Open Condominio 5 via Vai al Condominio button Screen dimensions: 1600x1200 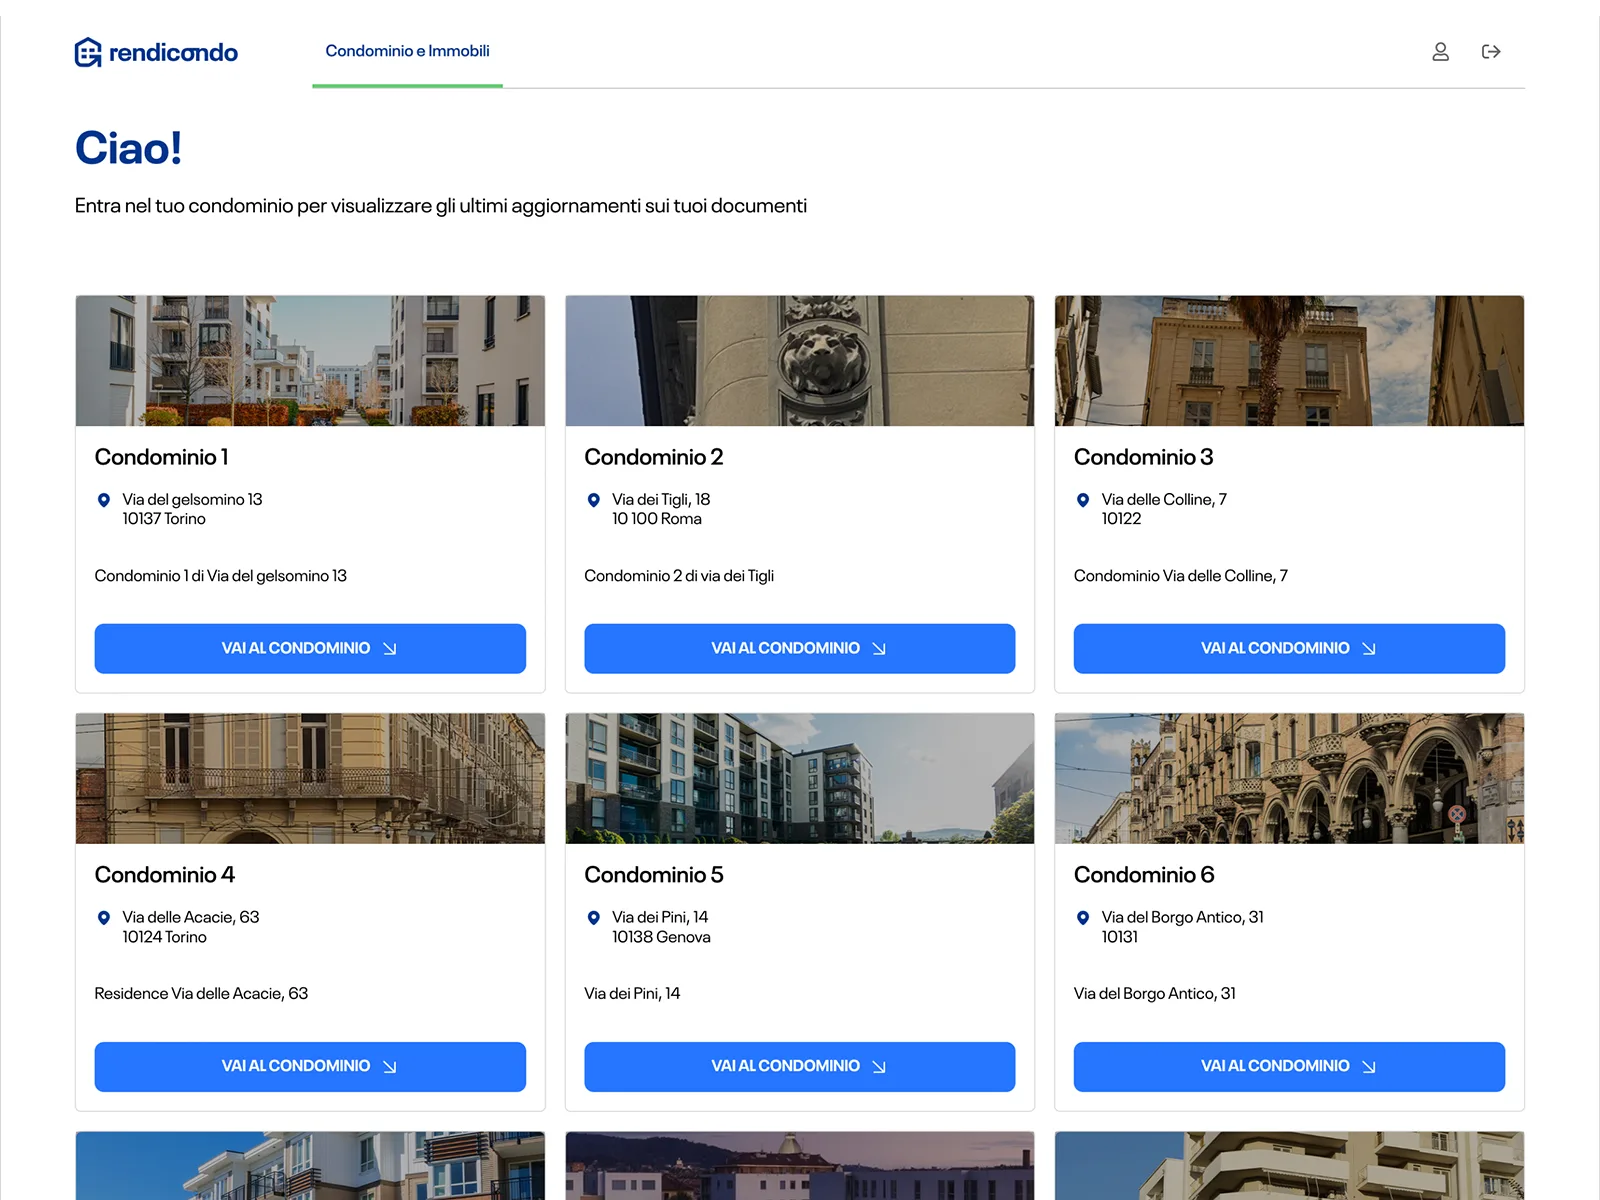tap(799, 1066)
